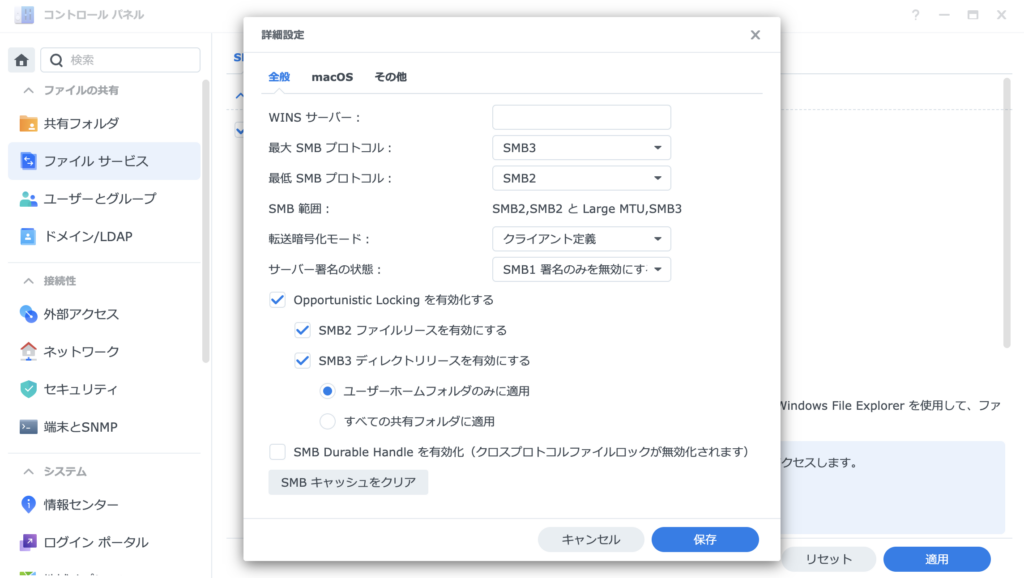The height and width of the screenshot is (578, 1024).
Task: Open 共有フォルダ folder icon
Action: 28,123
